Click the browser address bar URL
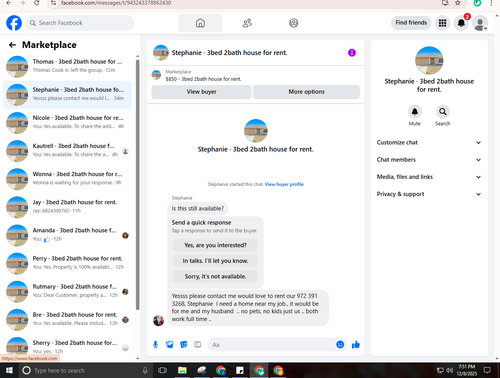Viewport: 500px width, 378px height. [116, 3]
